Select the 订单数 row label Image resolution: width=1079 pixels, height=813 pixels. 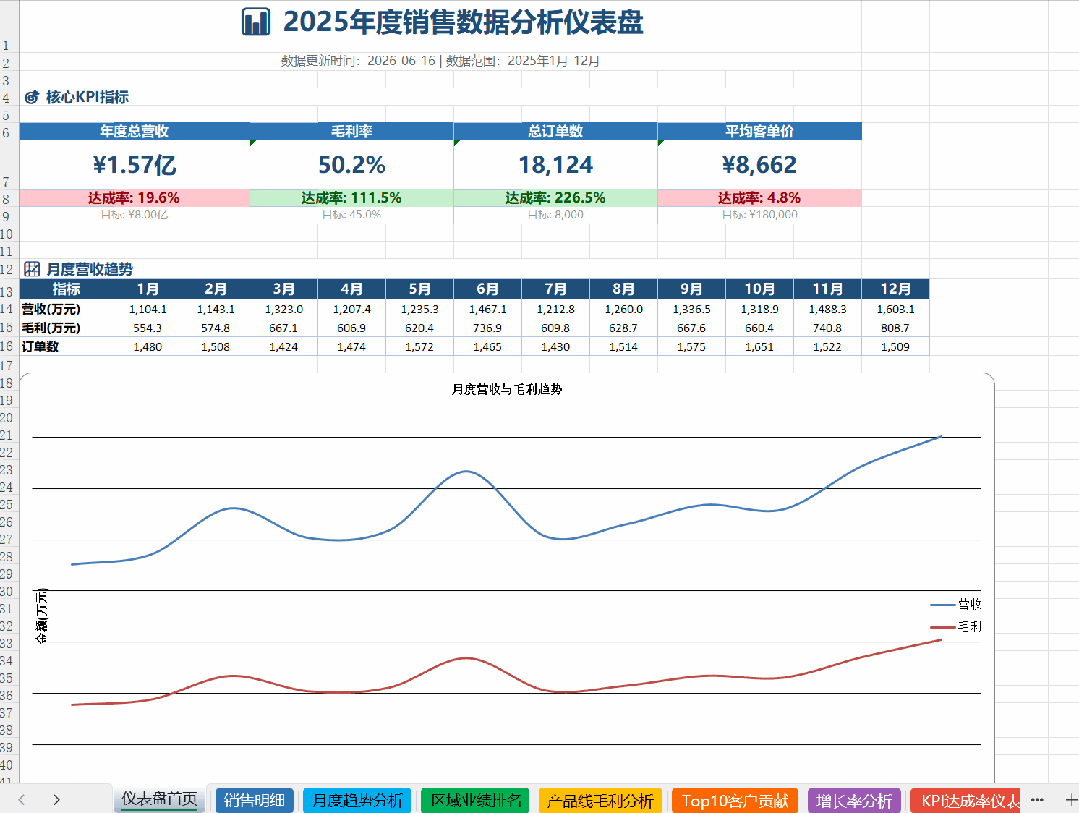(66, 346)
